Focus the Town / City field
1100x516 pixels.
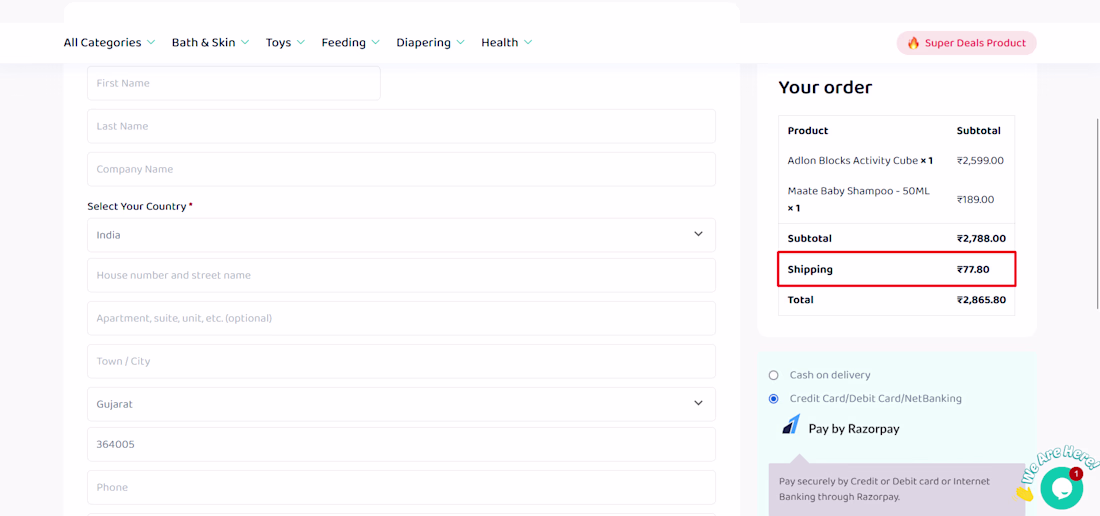pos(401,361)
